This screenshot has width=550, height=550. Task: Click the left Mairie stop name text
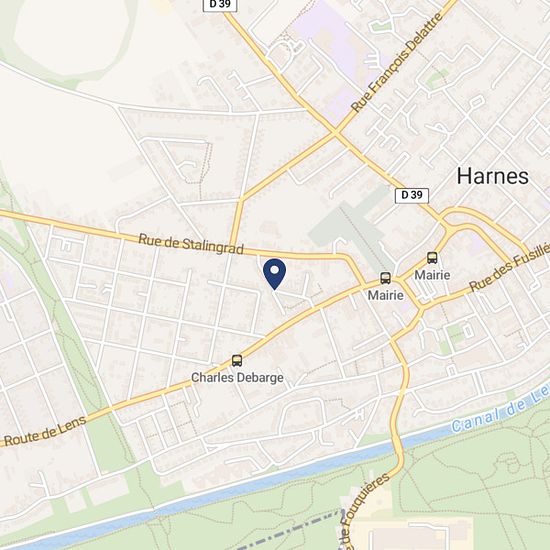[385, 295]
